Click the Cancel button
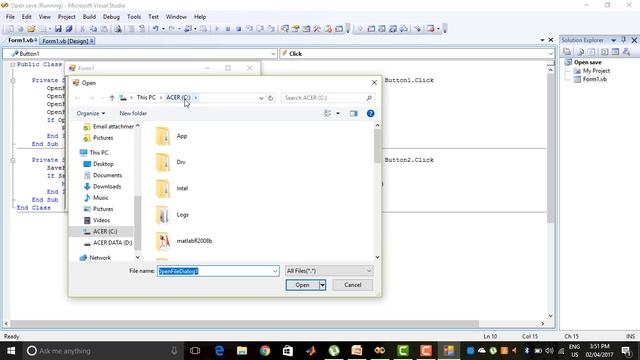 [x=353, y=285]
